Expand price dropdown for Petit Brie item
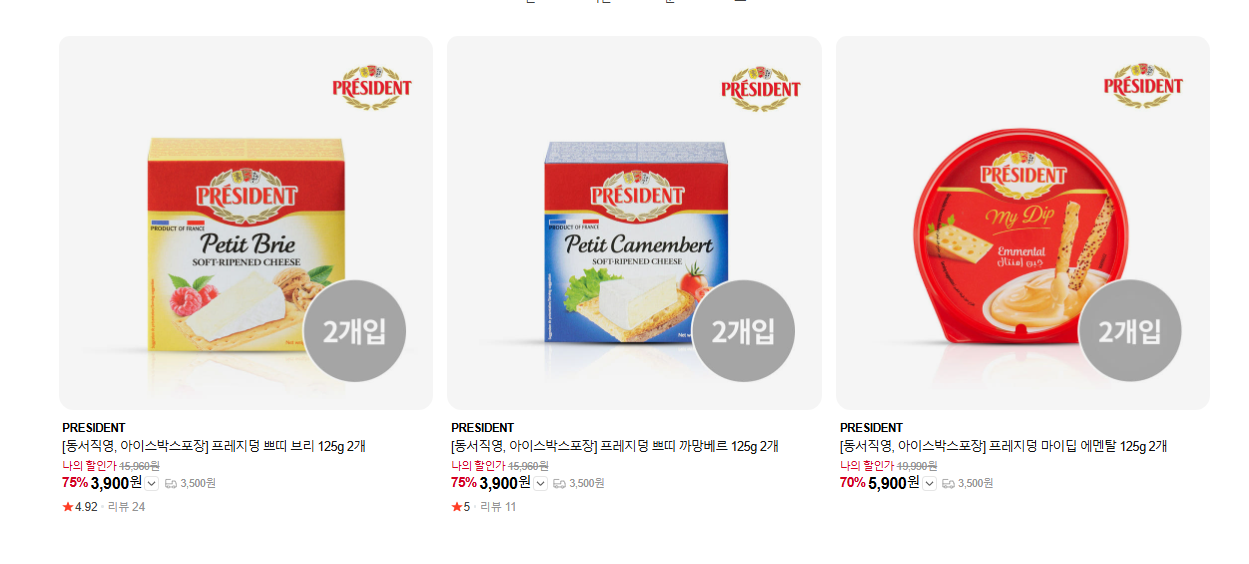The image size is (1249, 564). pos(152,484)
